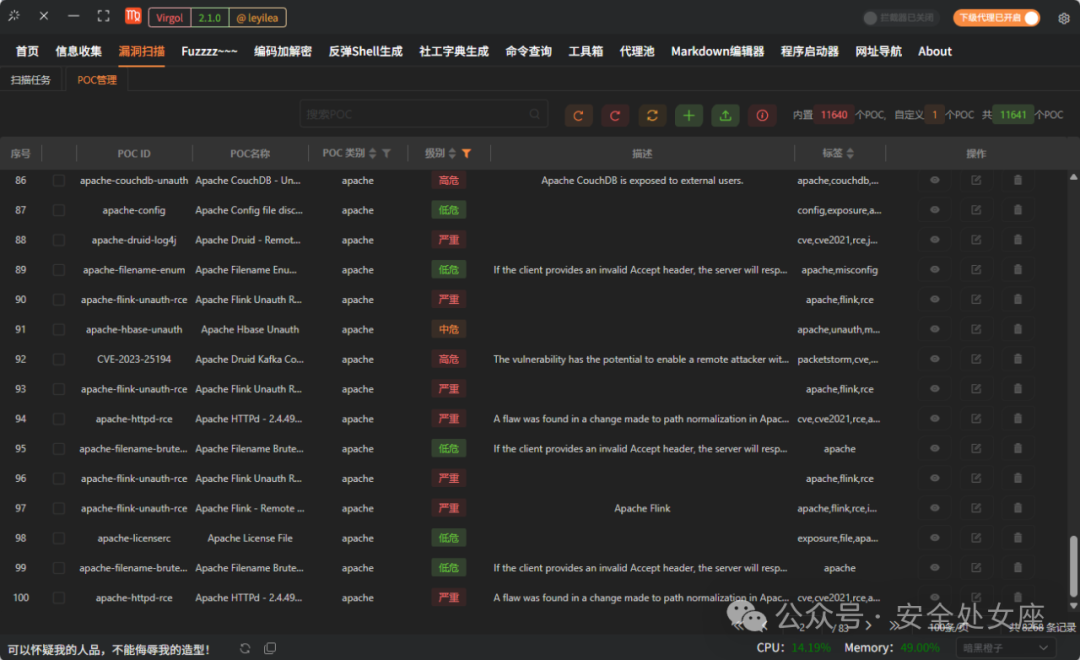Screen dimensions: 1080x660
Task: Click the table vertical scrollbar thumb
Action: (1074, 566)
